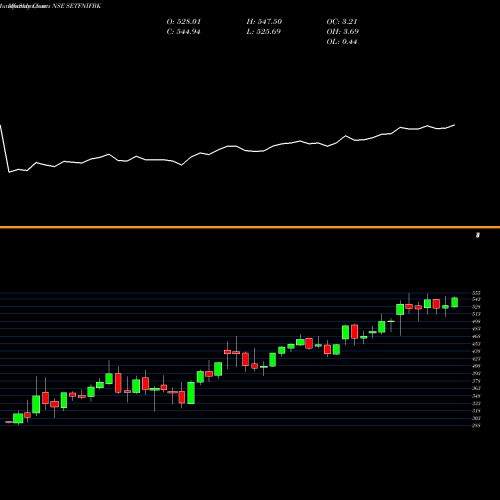Screen dimensions: 500x500
Task: Click the rightmost green candlestick
Action: 455,302
